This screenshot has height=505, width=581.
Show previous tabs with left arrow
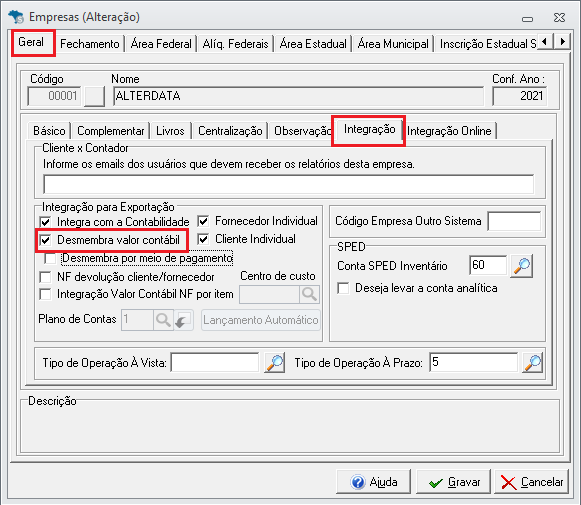click(545, 41)
